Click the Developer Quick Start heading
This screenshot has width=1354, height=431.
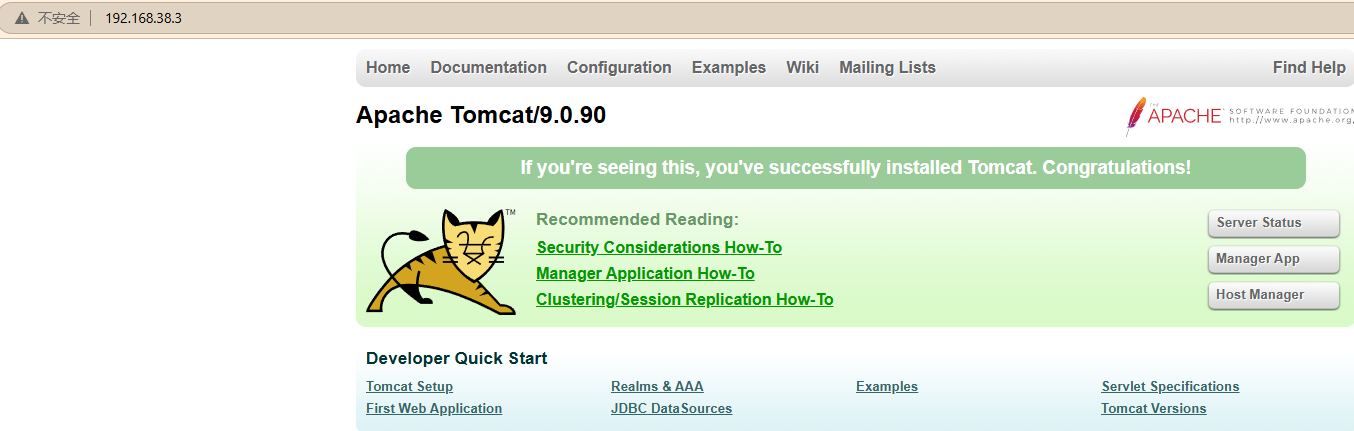(x=456, y=359)
